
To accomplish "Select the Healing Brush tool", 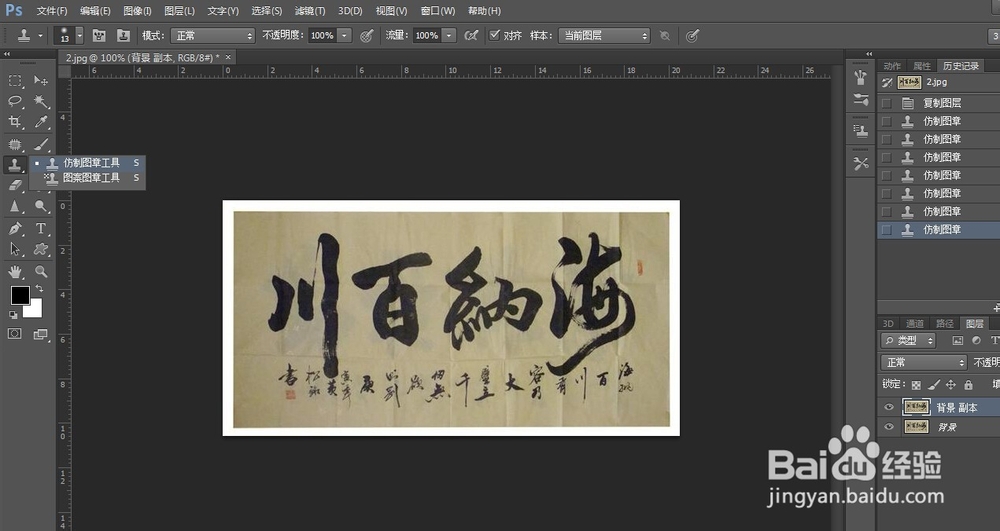I will [x=15, y=144].
